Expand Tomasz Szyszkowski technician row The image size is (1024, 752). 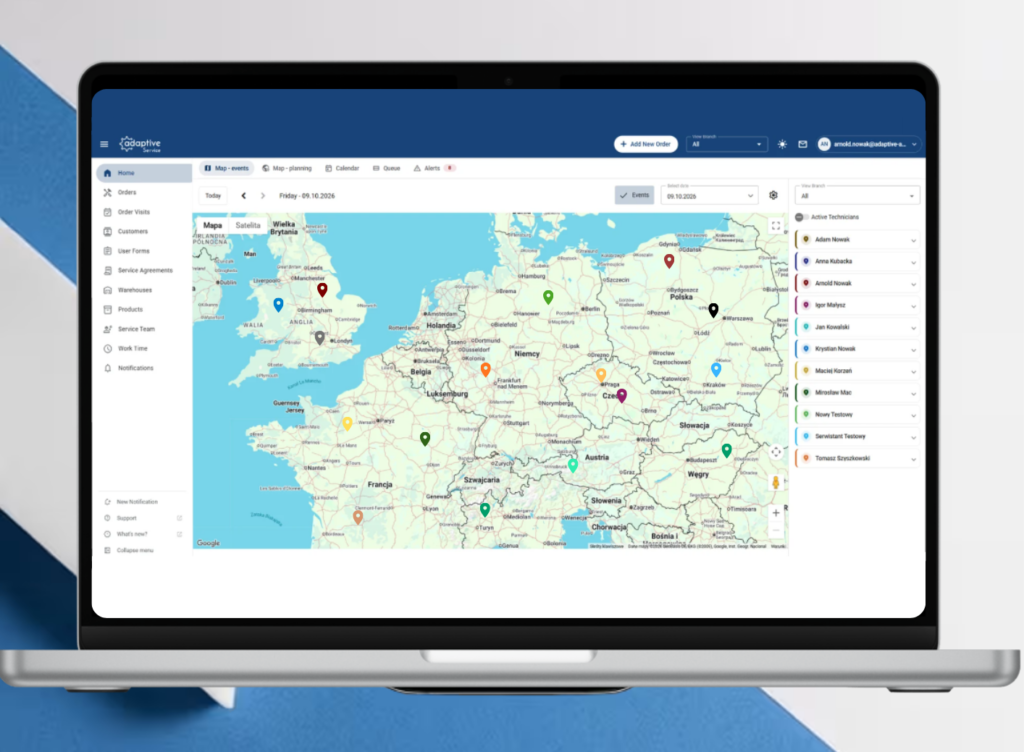(x=857, y=458)
